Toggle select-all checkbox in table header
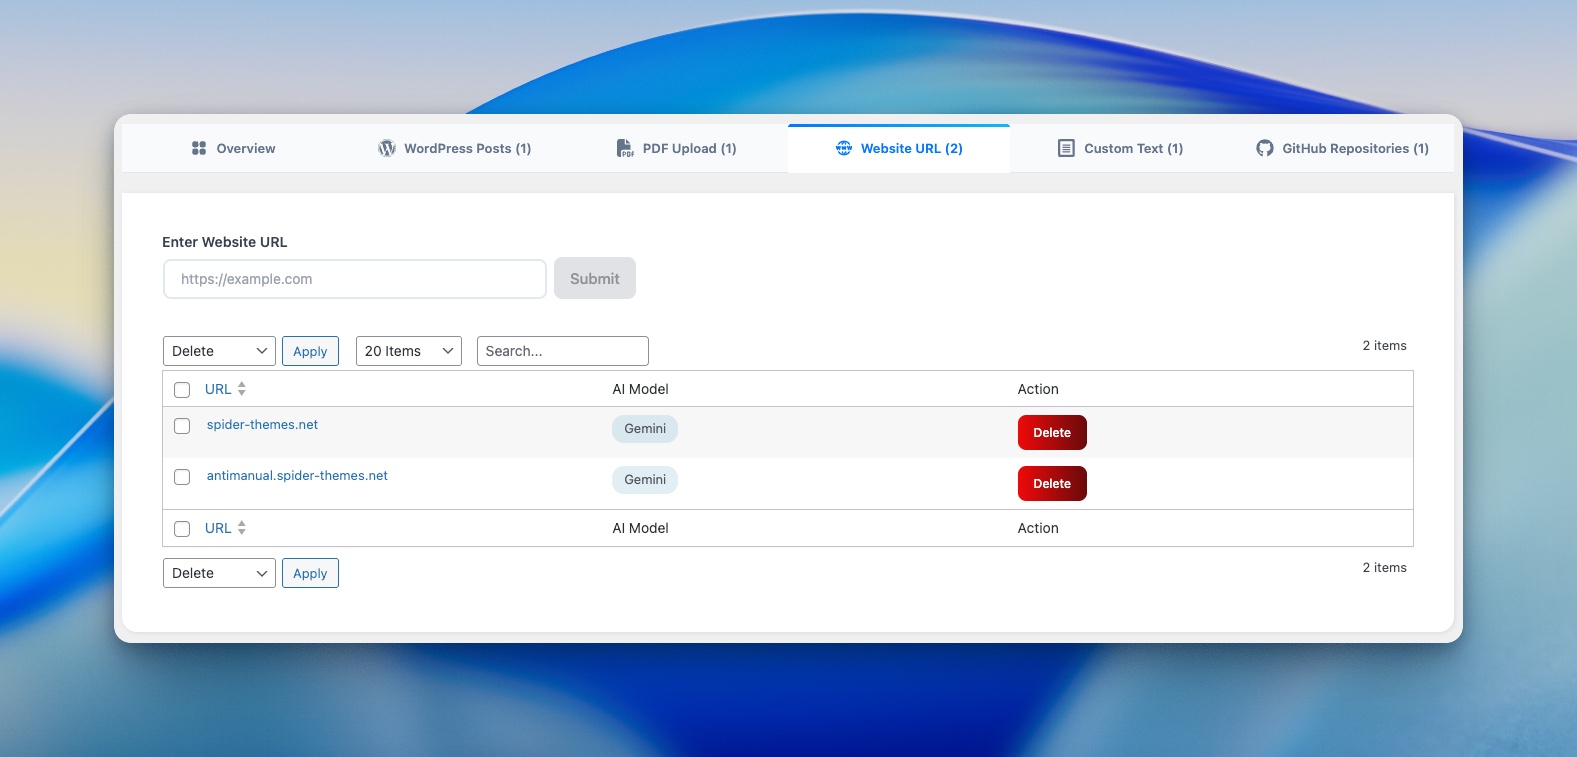 [x=182, y=390]
